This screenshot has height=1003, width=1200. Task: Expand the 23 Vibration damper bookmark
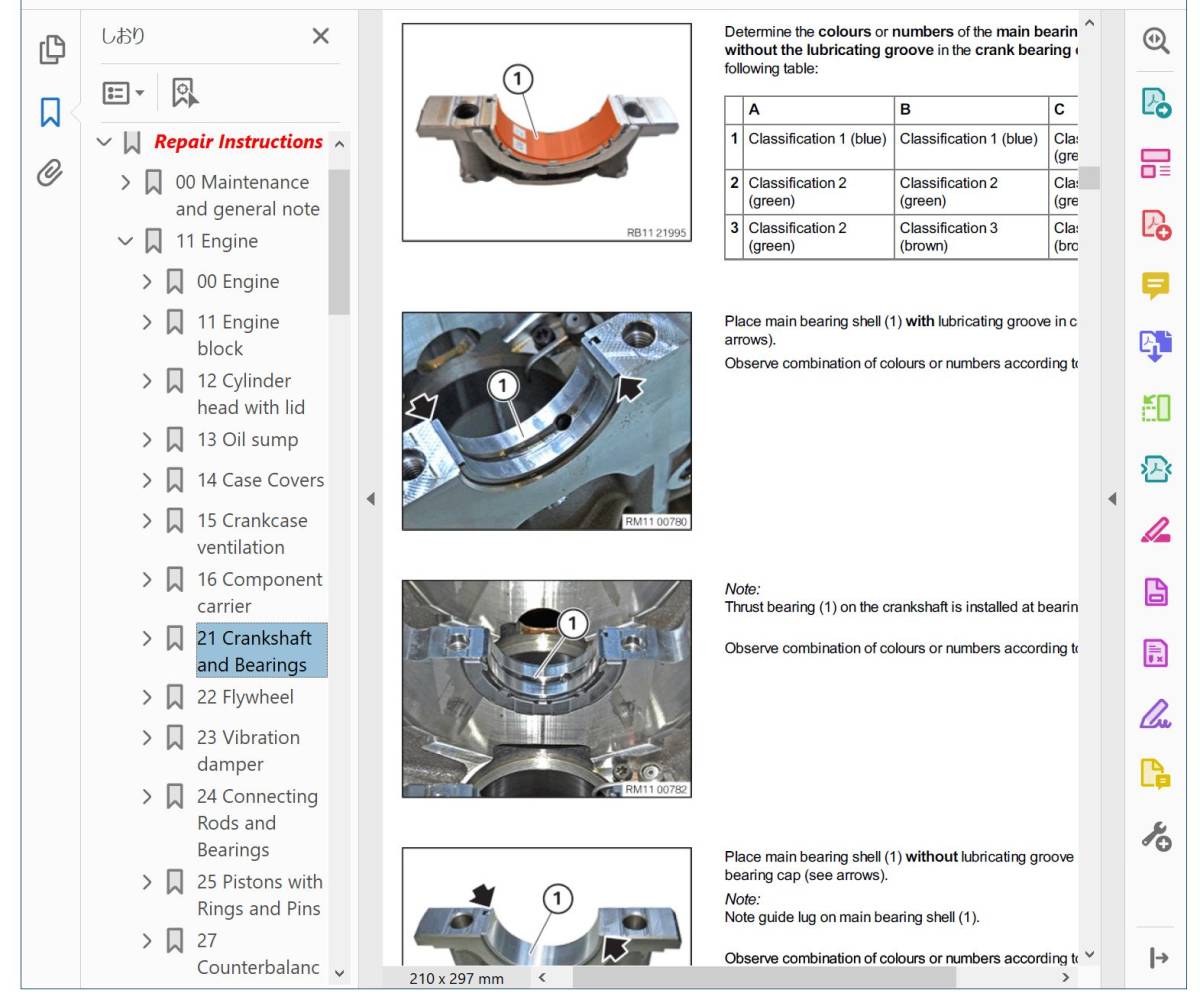pyautogui.click(x=147, y=738)
